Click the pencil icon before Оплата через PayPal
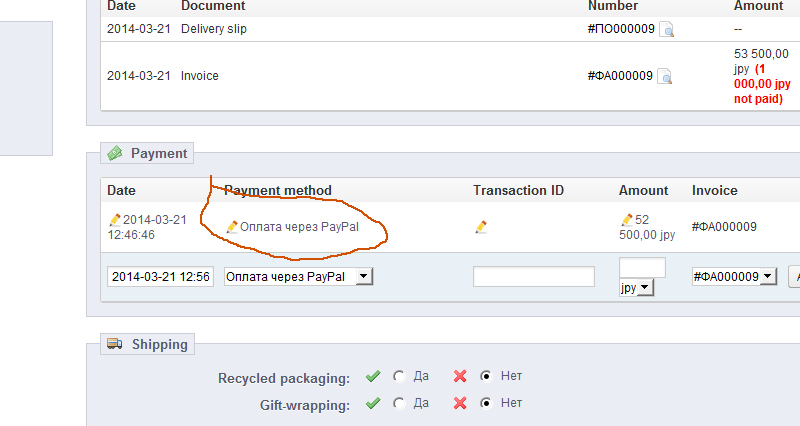Viewport: 800px width, 426px height. pos(232,227)
